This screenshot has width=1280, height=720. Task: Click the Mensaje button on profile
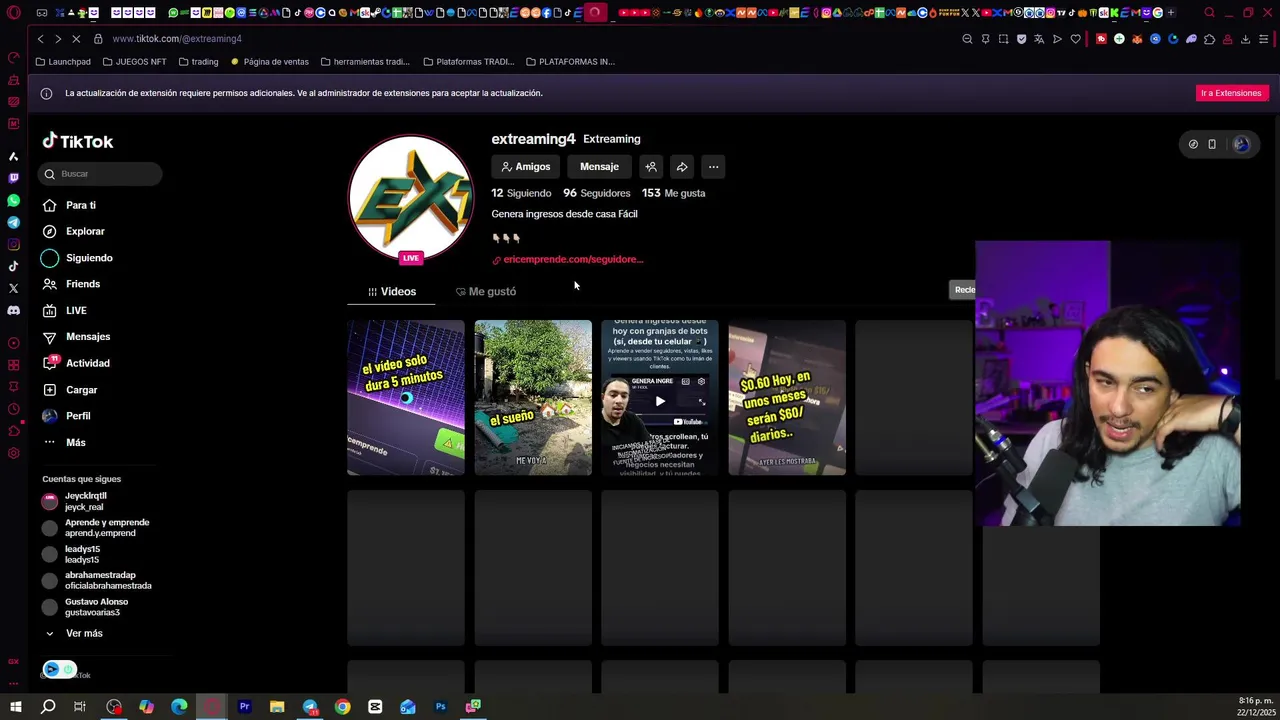(599, 167)
